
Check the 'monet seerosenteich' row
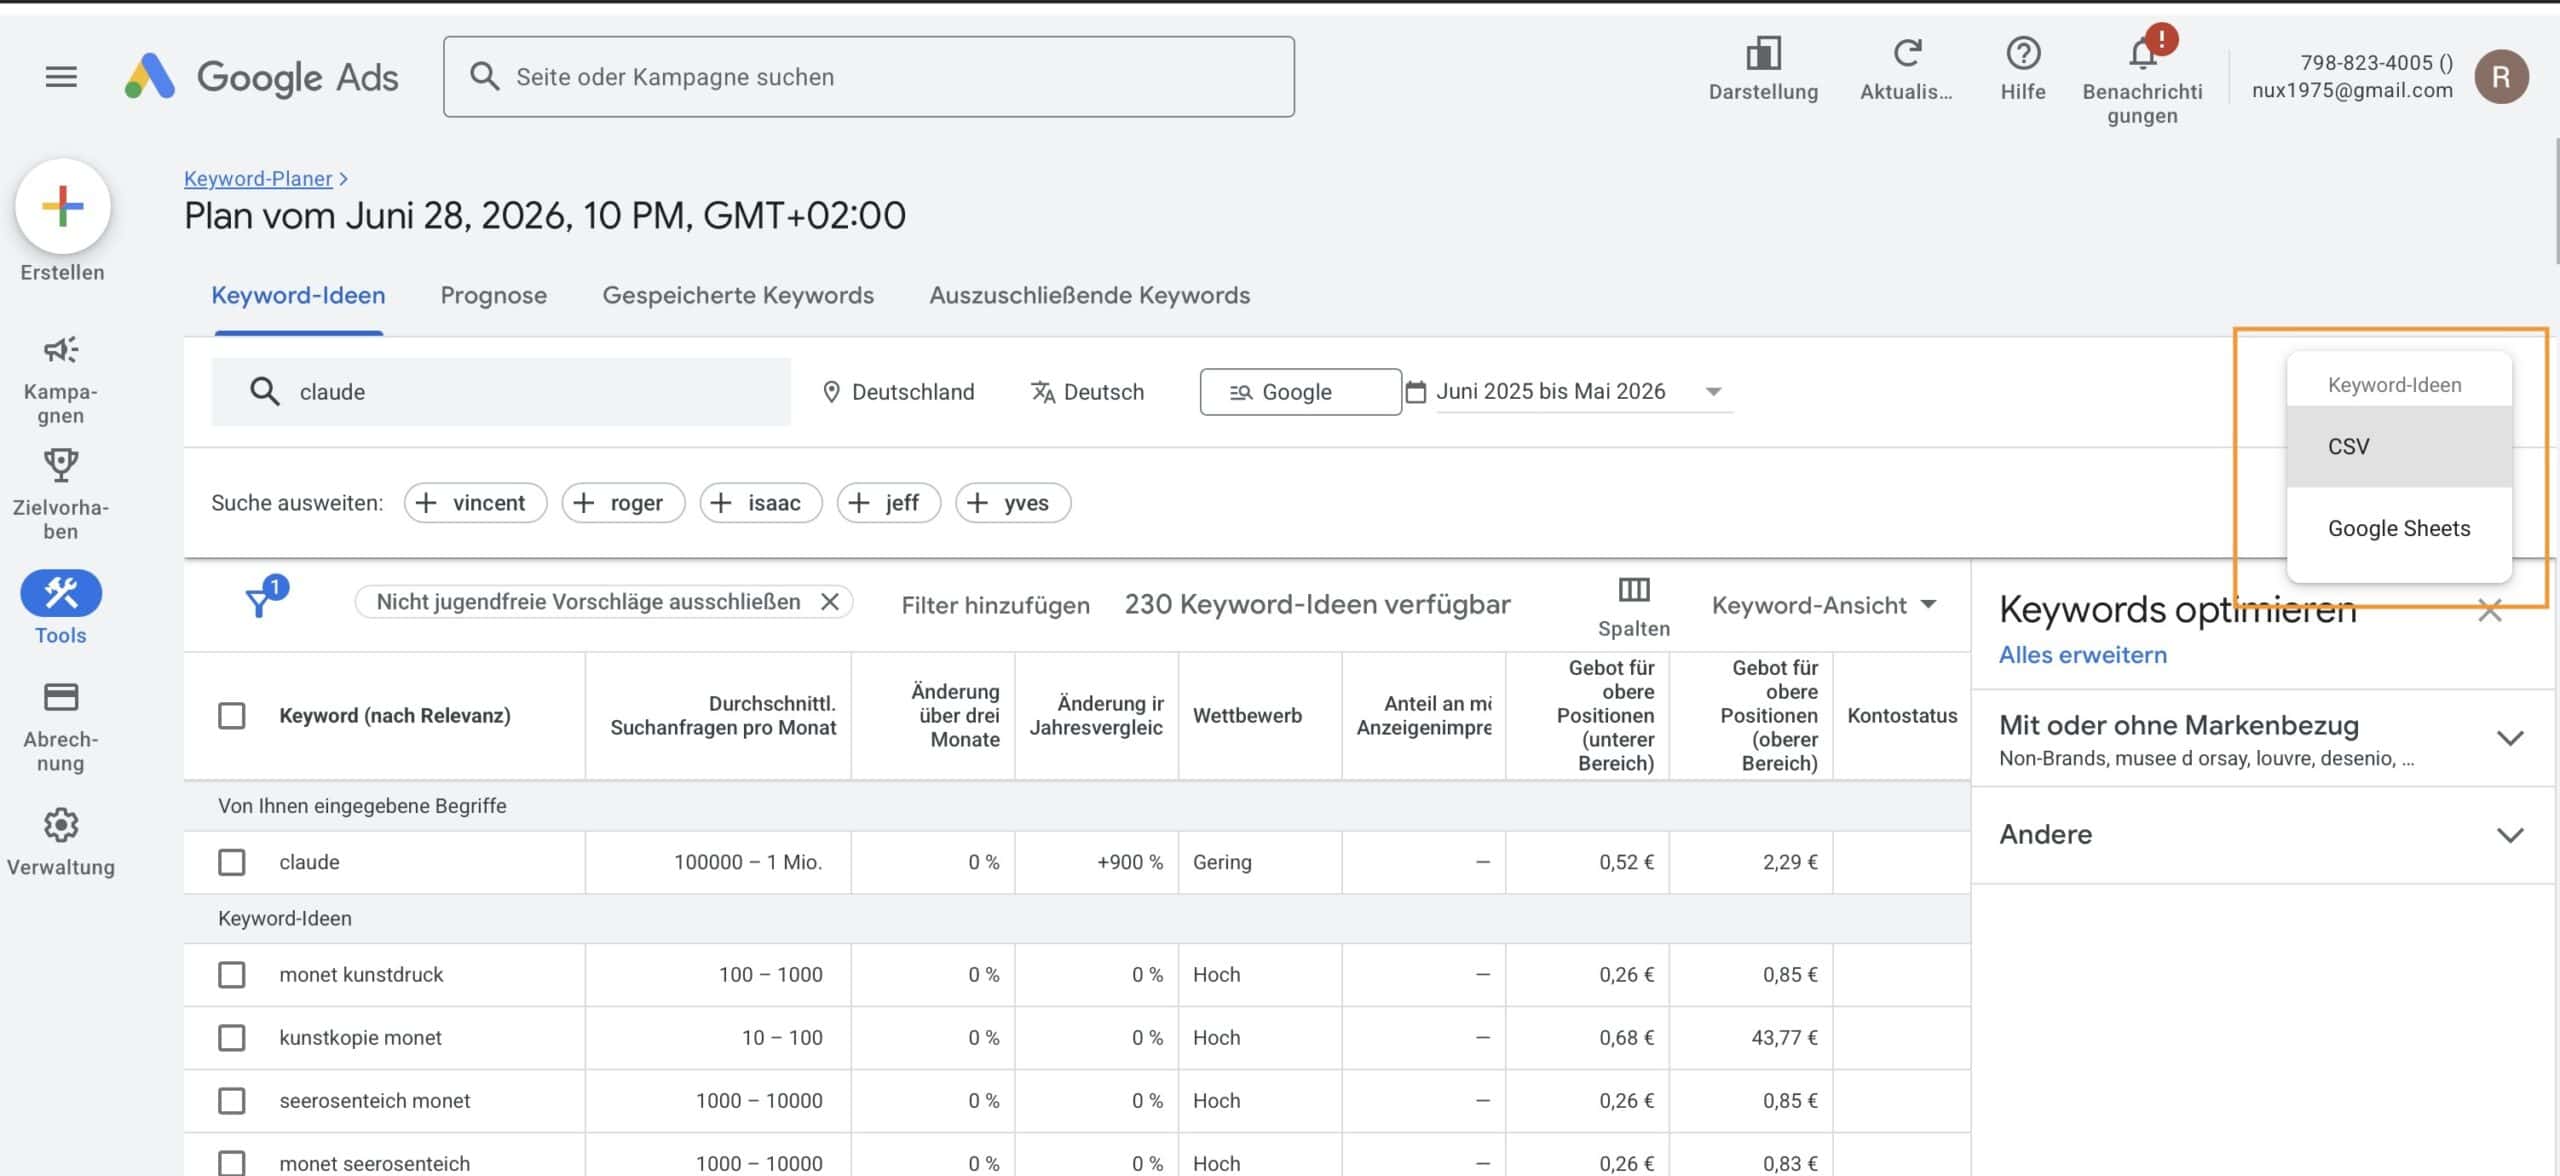[x=232, y=1163]
